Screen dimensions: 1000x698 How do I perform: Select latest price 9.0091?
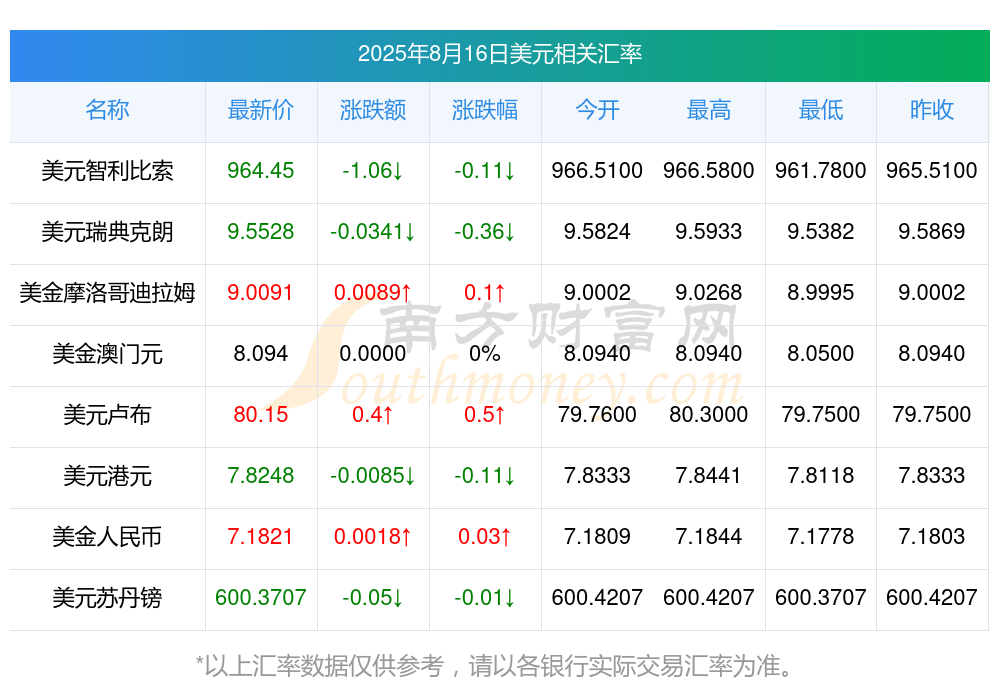click(x=261, y=292)
